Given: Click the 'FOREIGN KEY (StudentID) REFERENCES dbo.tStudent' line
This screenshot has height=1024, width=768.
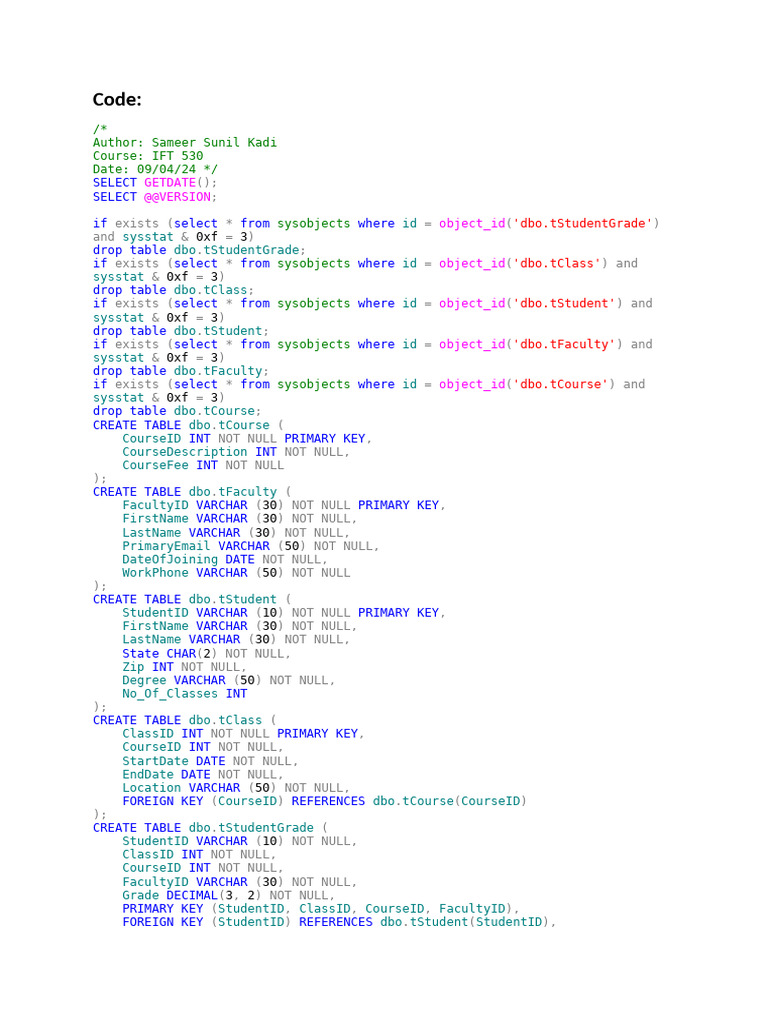Looking at the screenshot, I should pyautogui.click(x=339, y=922).
